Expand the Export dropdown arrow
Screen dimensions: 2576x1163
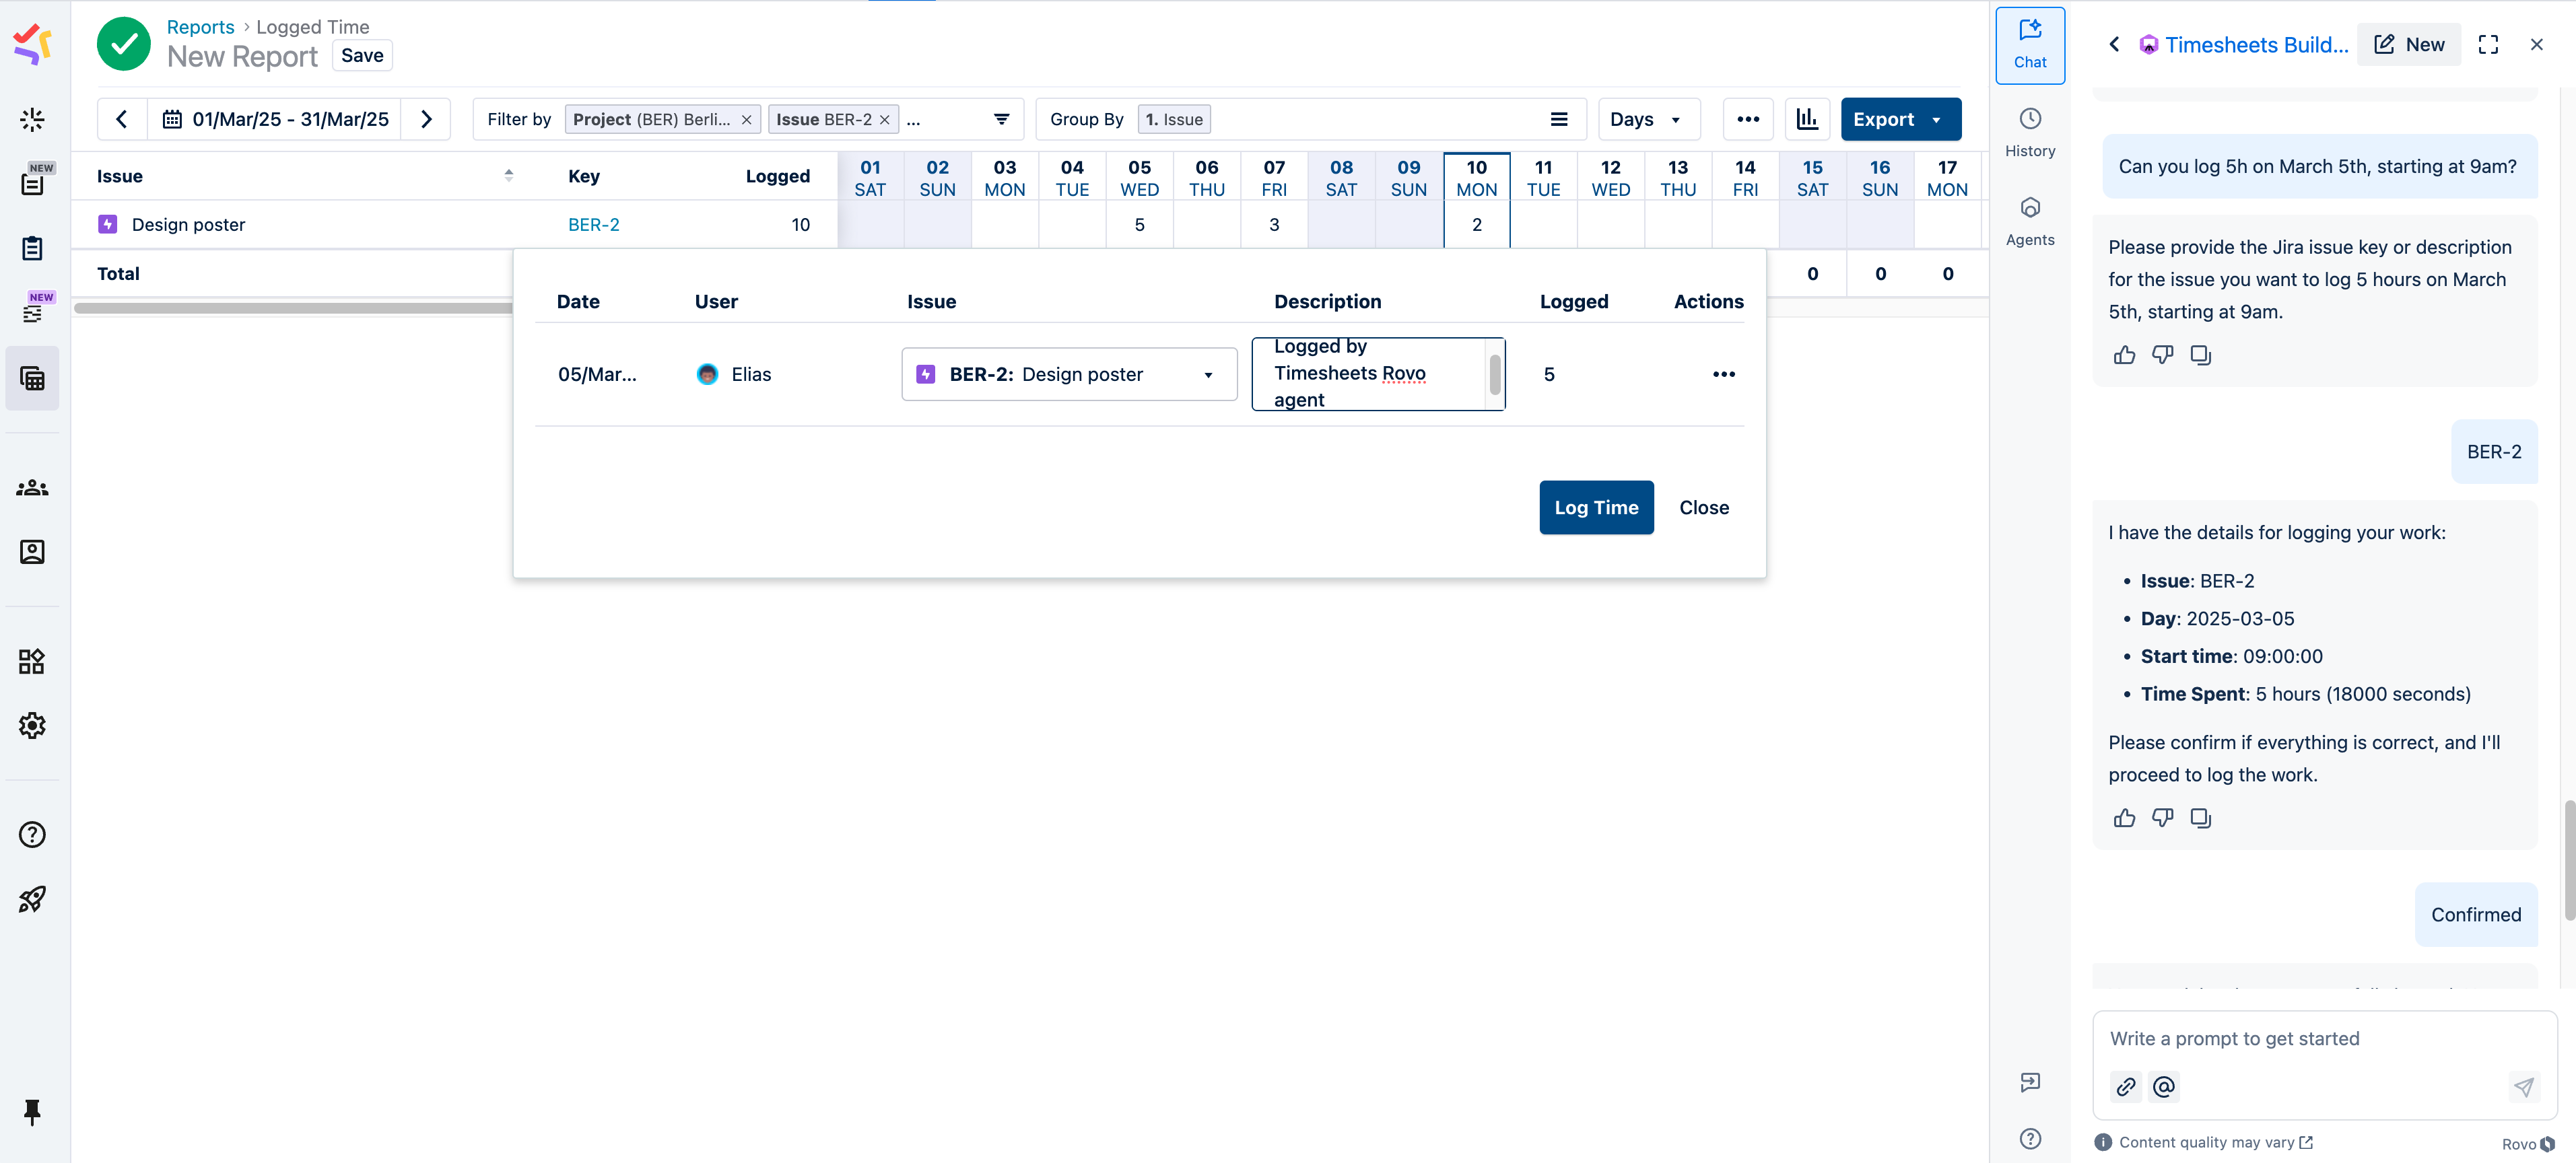click(x=1937, y=120)
